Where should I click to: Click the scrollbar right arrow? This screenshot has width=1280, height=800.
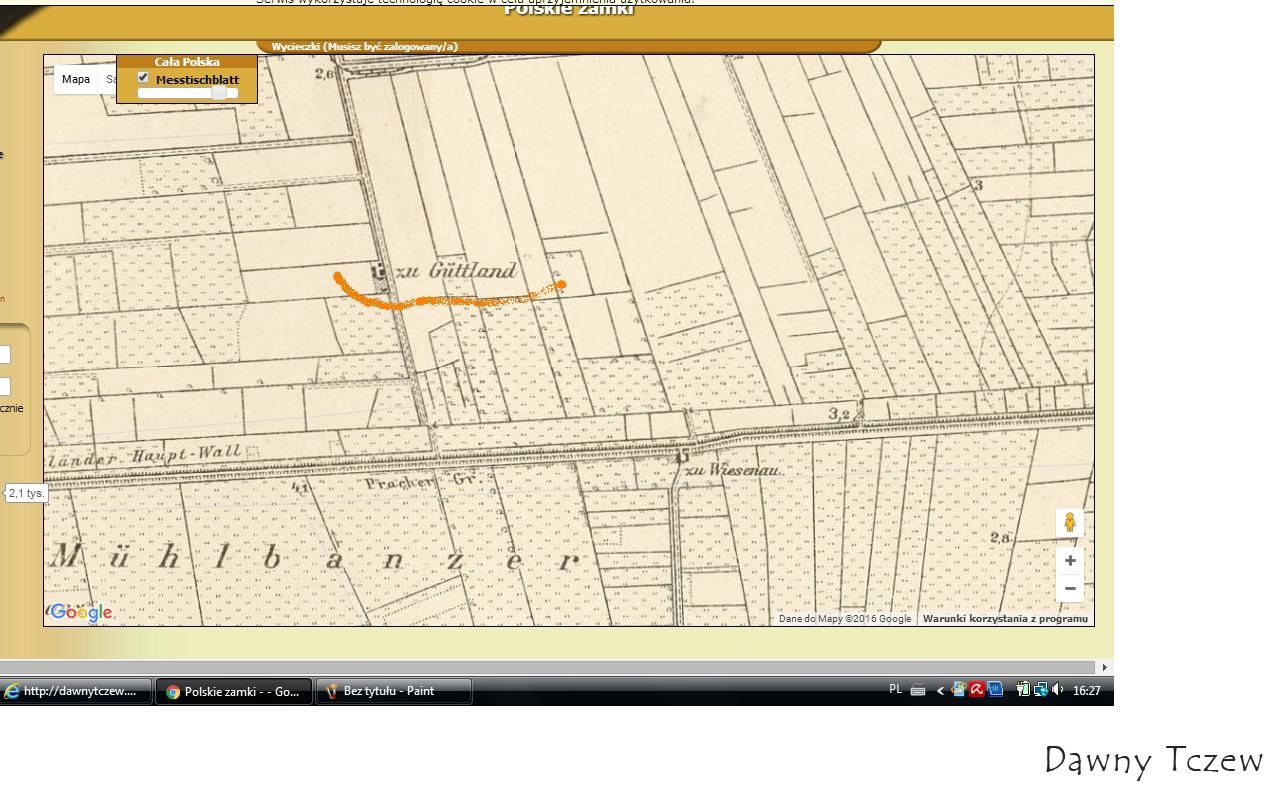[1105, 667]
